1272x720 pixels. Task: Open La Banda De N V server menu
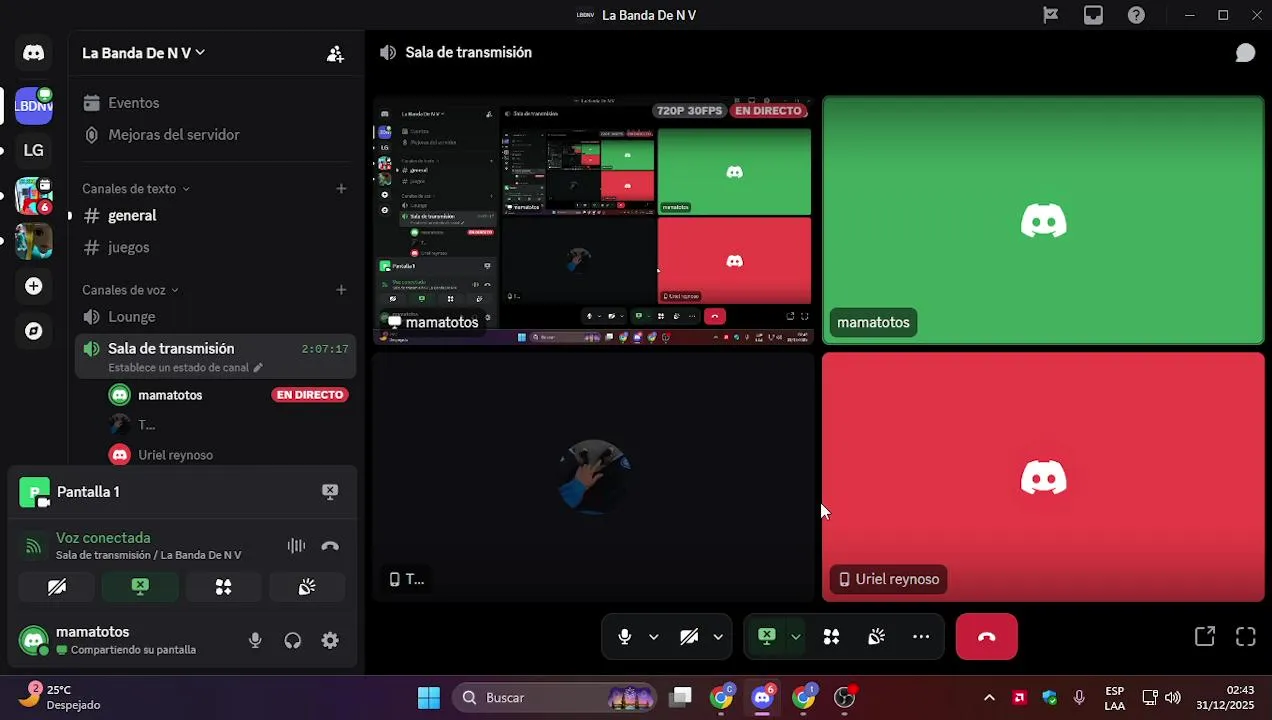point(143,53)
